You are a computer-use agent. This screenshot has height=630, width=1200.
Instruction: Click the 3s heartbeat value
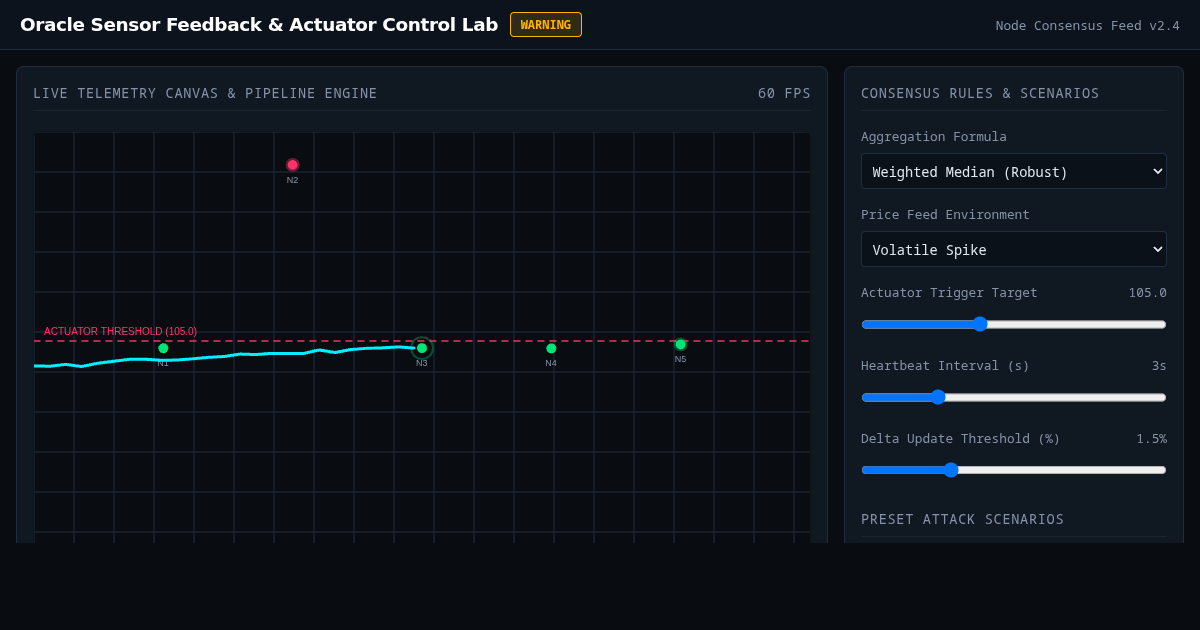click(1159, 365)
